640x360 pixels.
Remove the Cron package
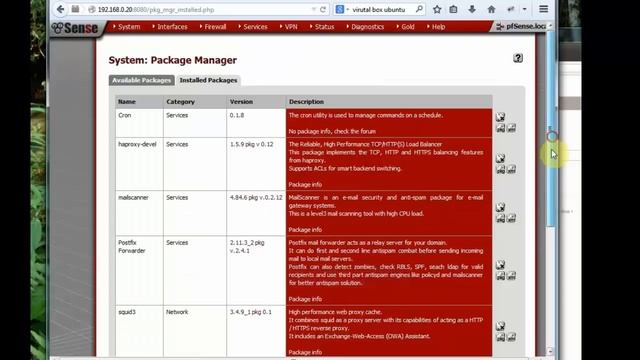coord(500,117)
